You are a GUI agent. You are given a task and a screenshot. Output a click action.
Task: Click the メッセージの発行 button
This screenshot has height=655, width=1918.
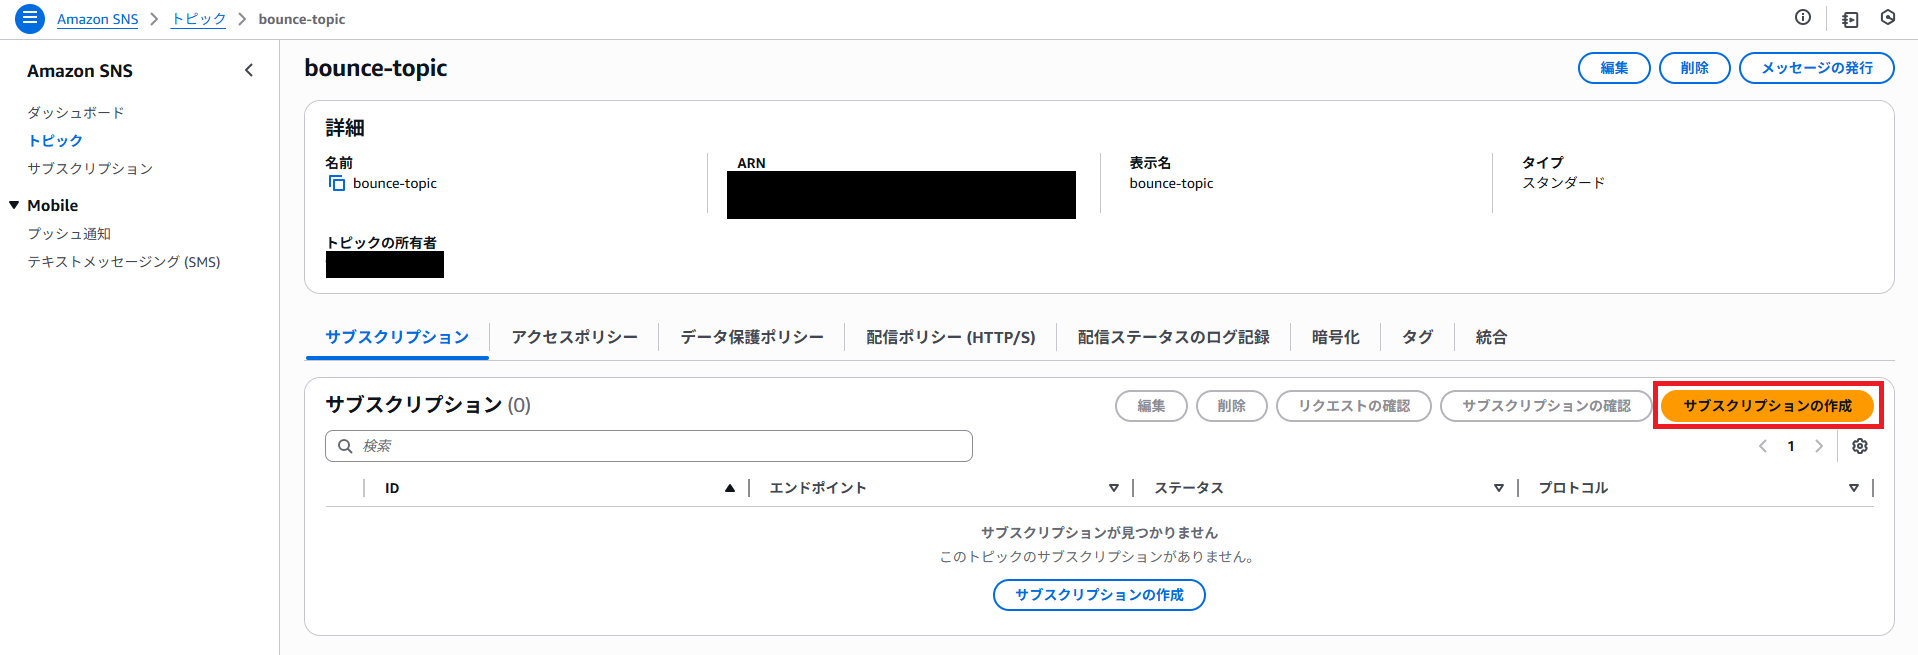(x=1816, y=68)
